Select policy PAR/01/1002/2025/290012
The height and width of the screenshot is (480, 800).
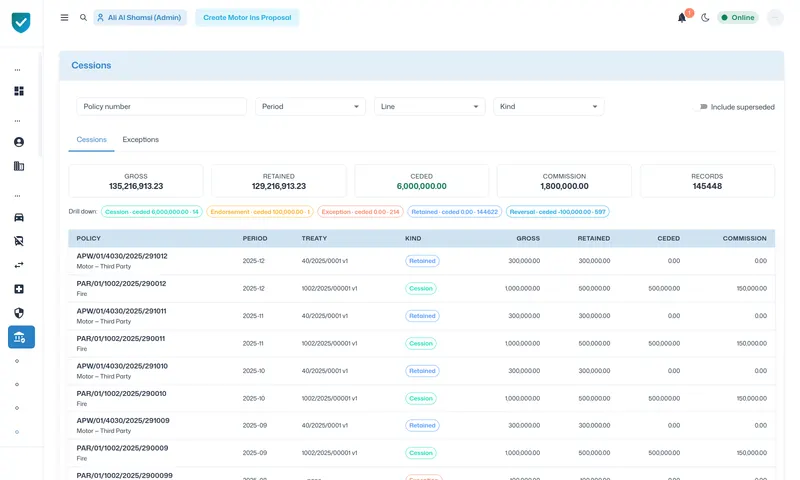[x=121, y=284]
